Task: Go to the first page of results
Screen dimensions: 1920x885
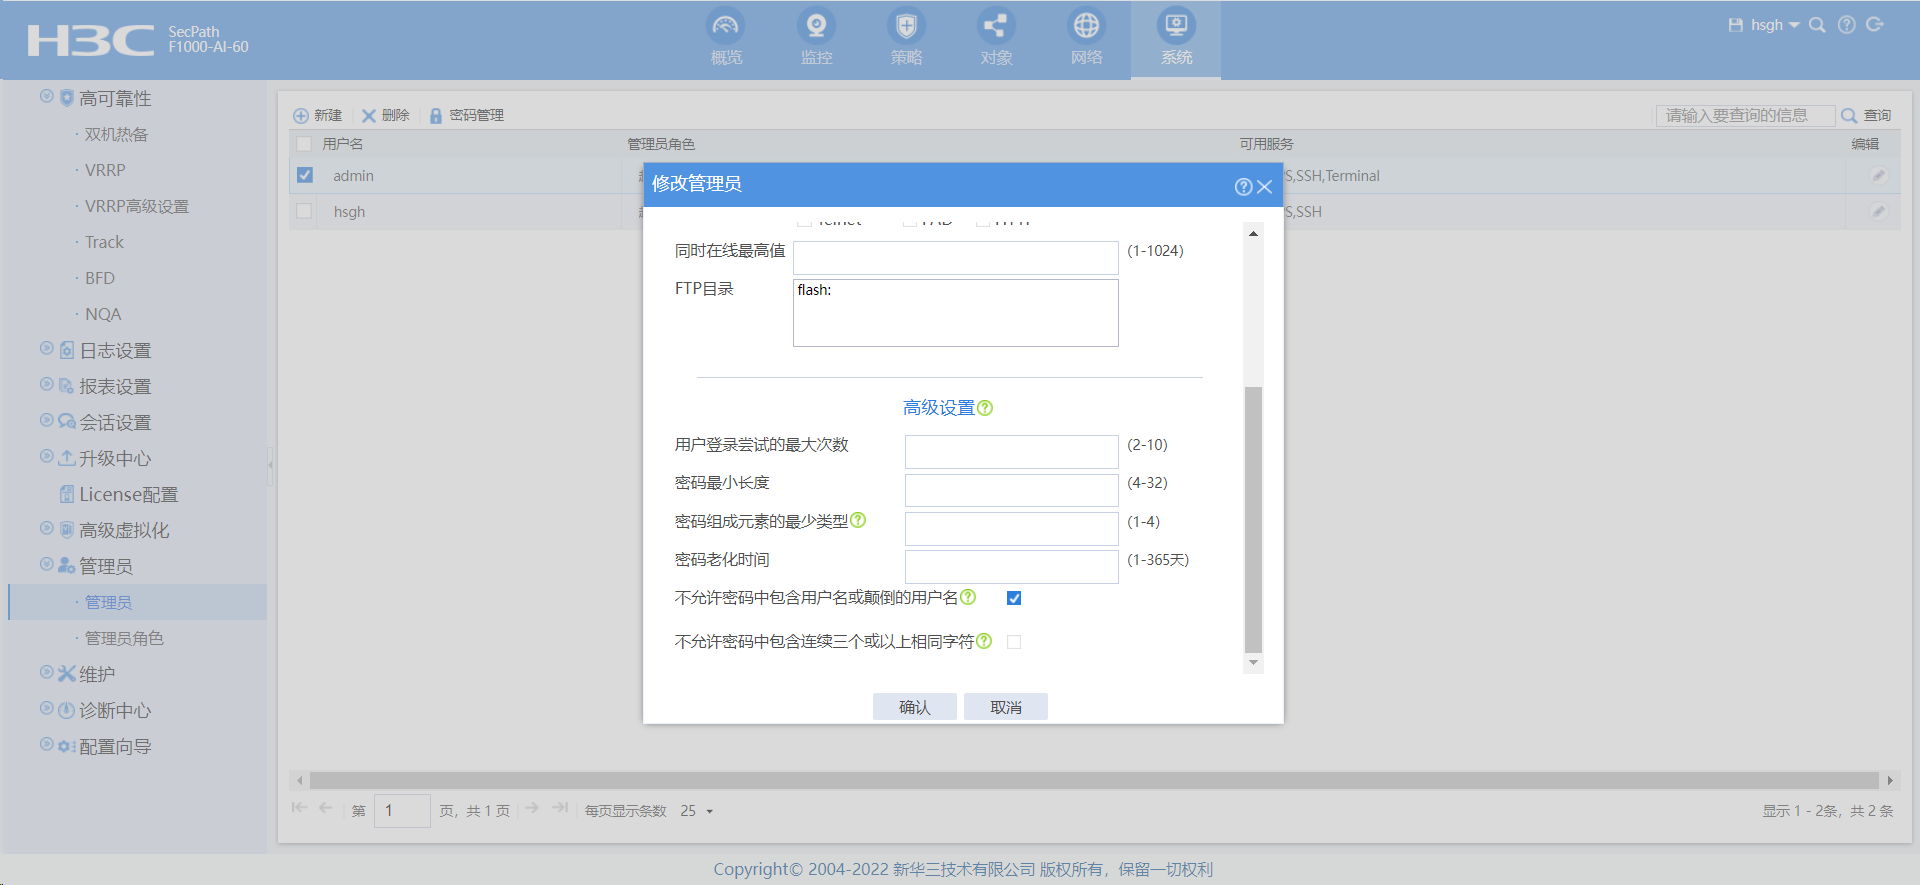Action: (299, 808)
